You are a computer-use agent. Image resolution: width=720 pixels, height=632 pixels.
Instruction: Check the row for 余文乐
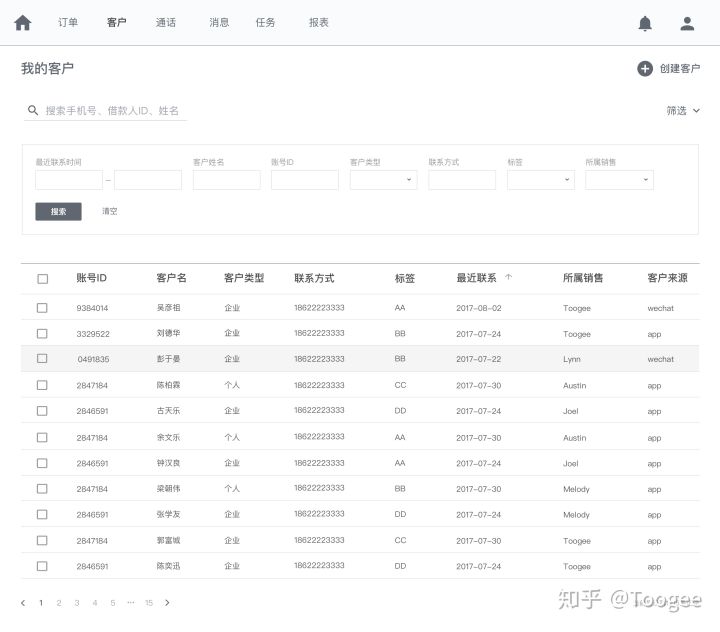pyautogui.click(x=42, y=437)
